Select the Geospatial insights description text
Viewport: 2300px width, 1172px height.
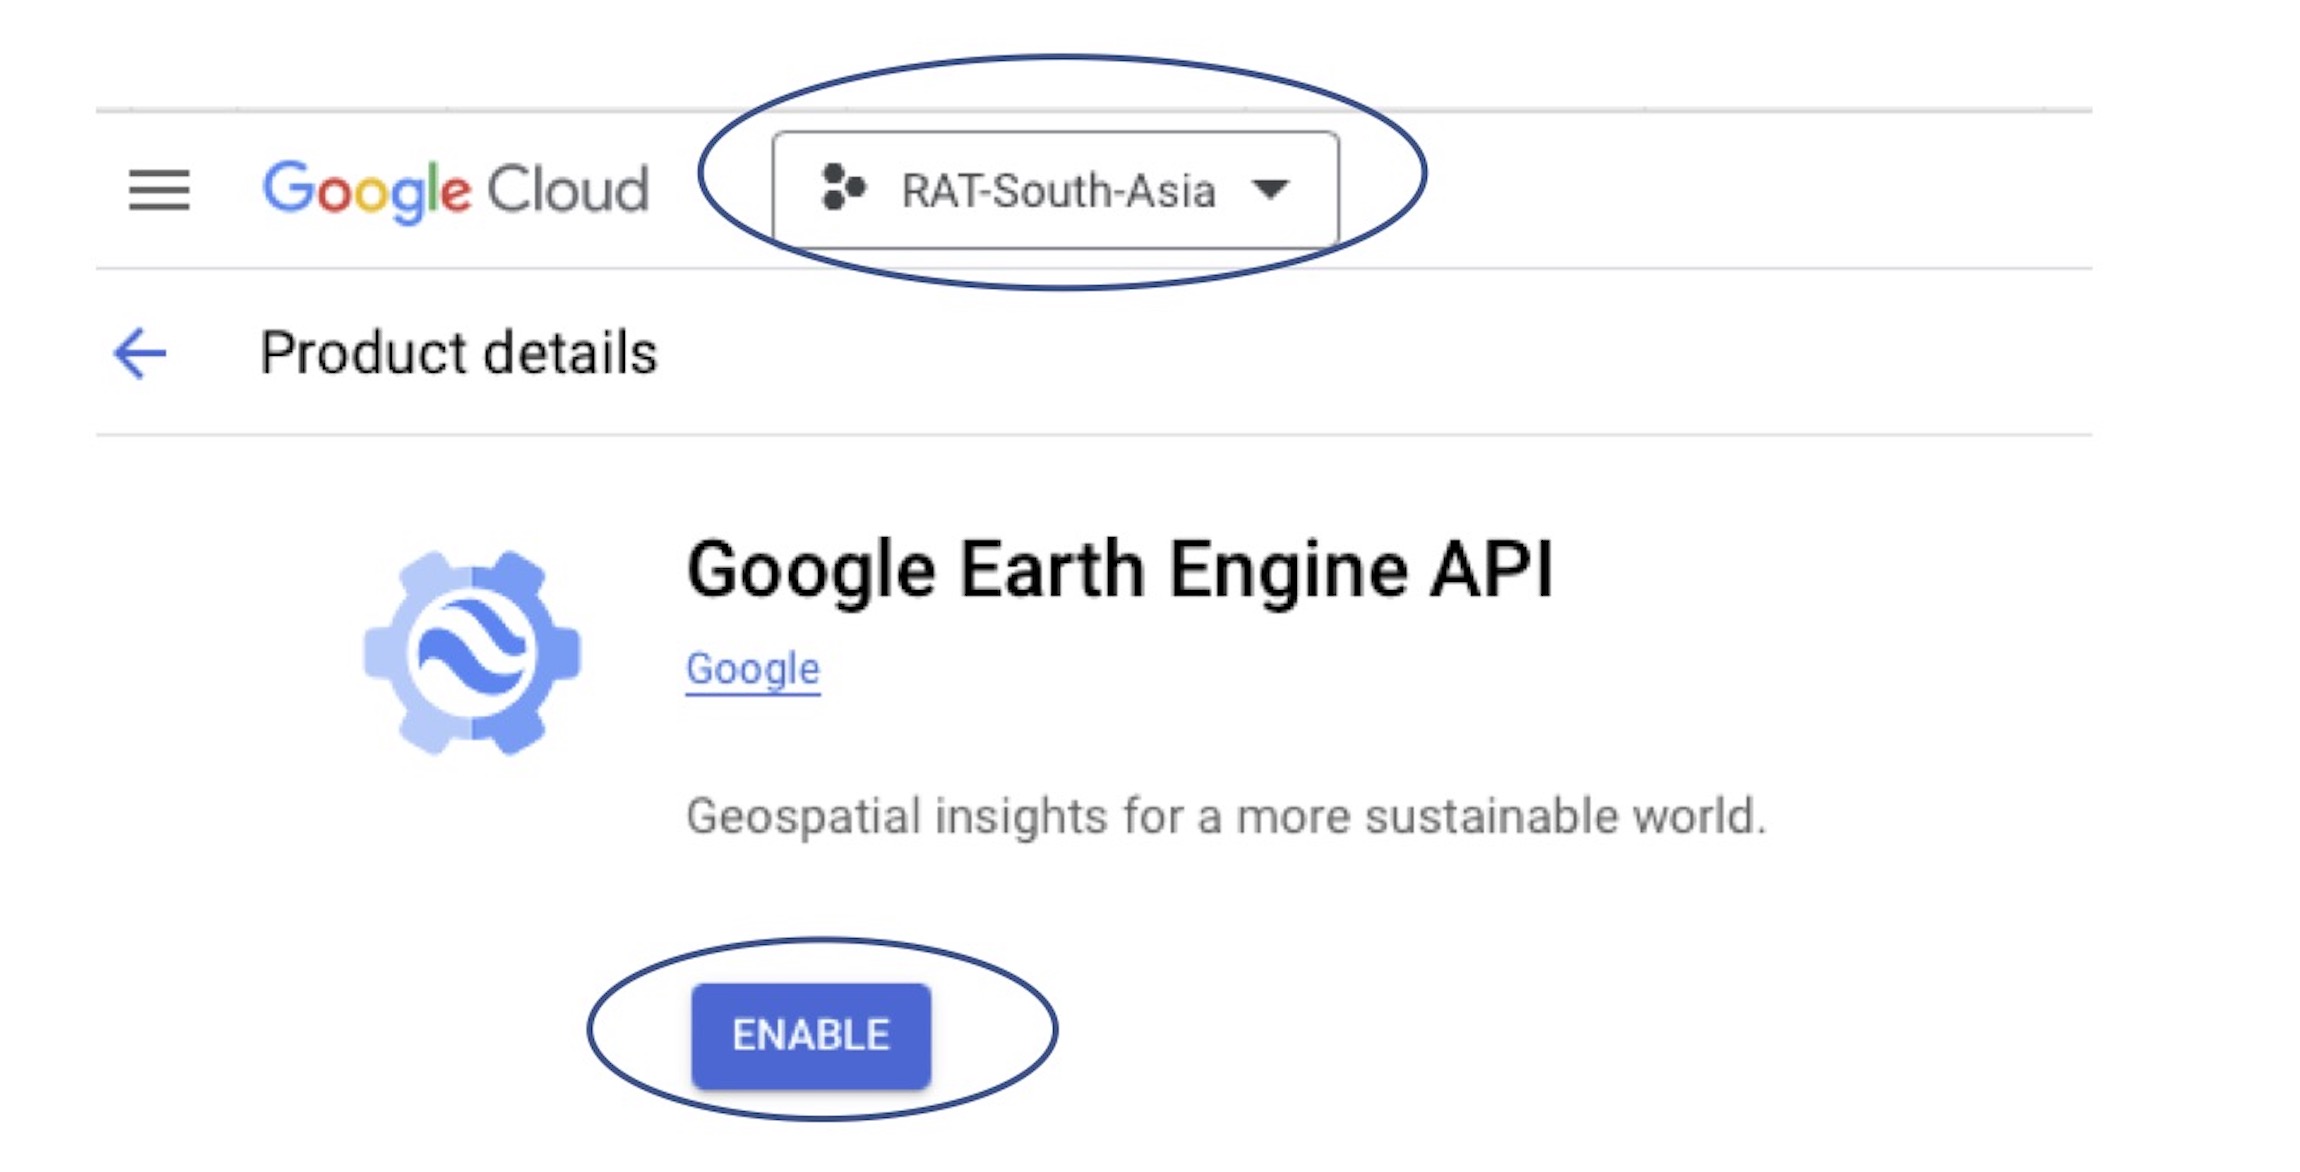click(x=1226, y=816)
